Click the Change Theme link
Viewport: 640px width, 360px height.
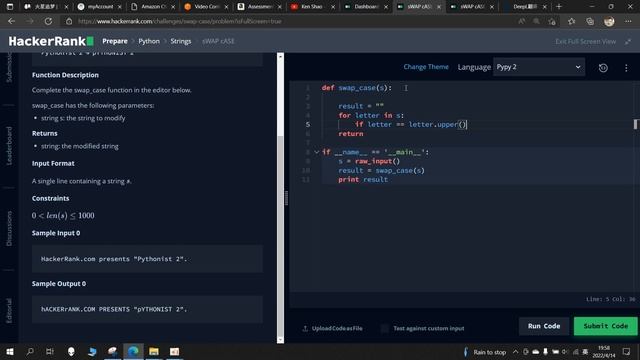(426, 67)
